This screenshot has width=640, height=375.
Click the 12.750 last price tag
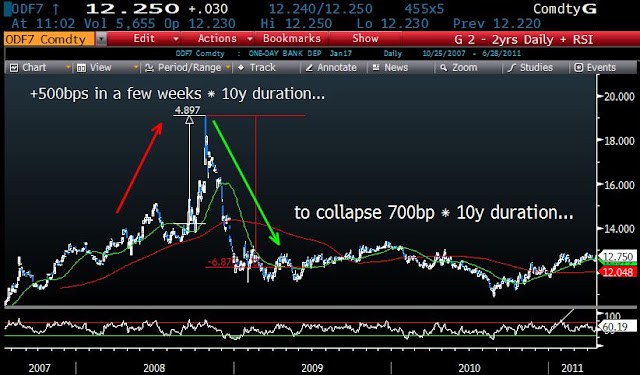[x=618, y=257]
